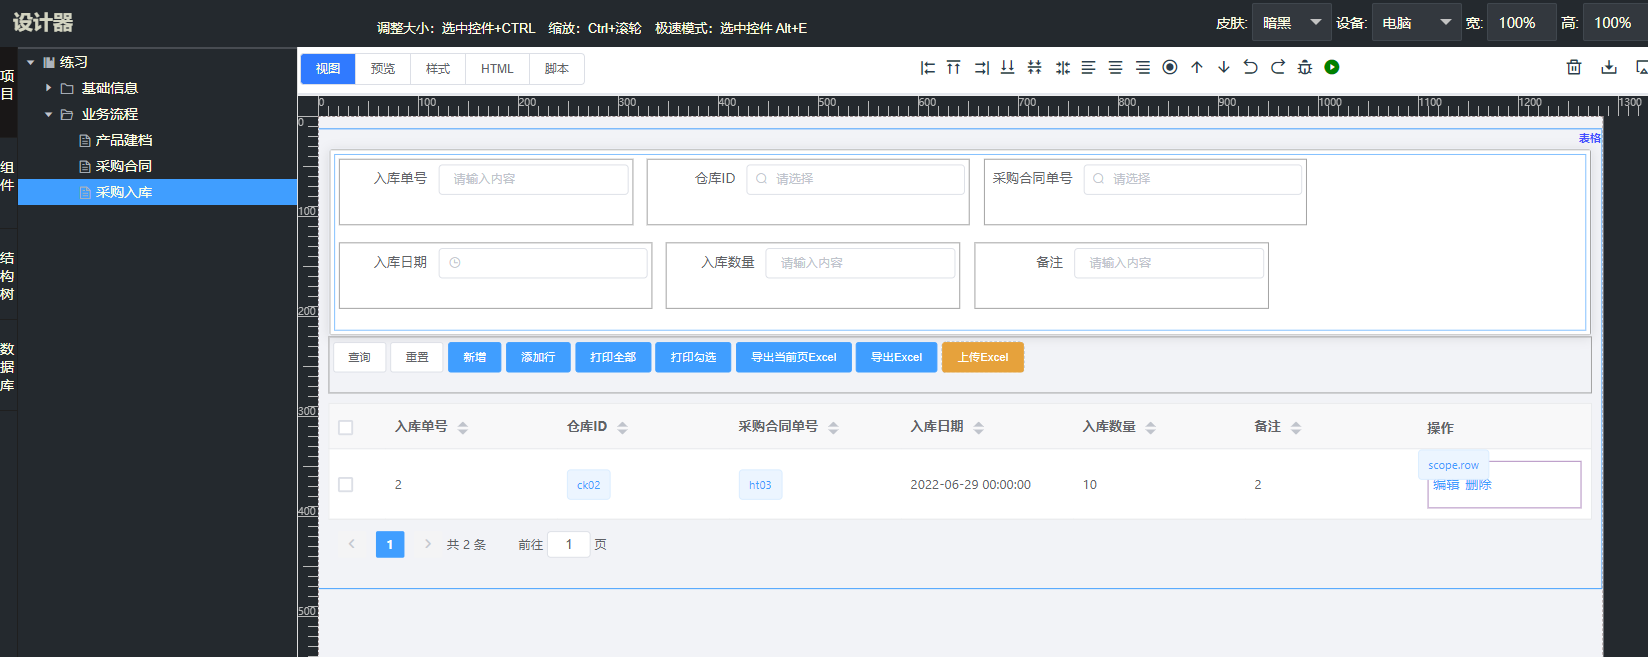1648x657 pixels.
Task: Switch to the HTML tab
Action: point(497,69)
